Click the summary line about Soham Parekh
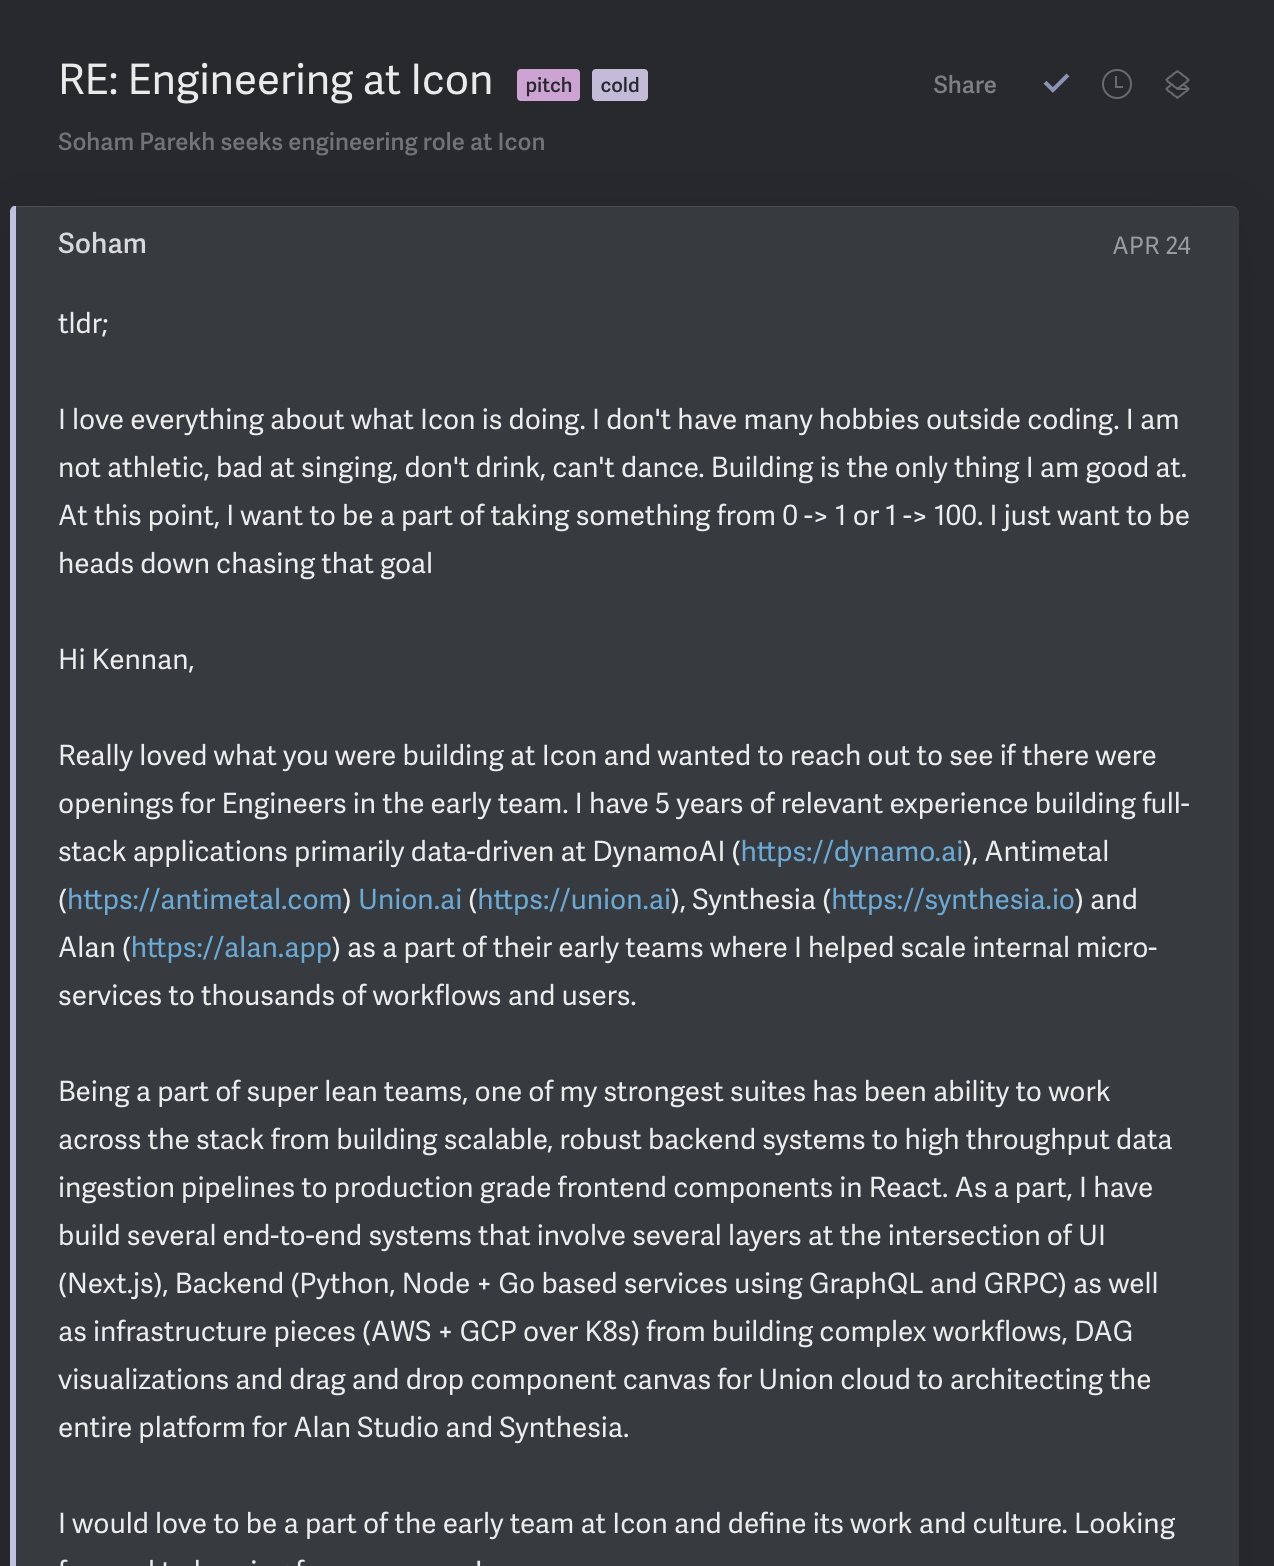 tap(301, 142)
